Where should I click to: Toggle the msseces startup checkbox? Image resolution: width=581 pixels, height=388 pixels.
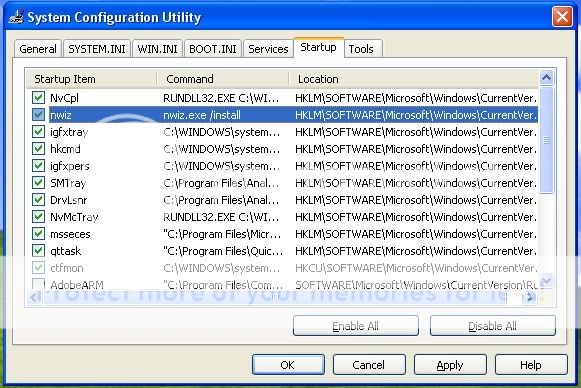coord(38,234)
